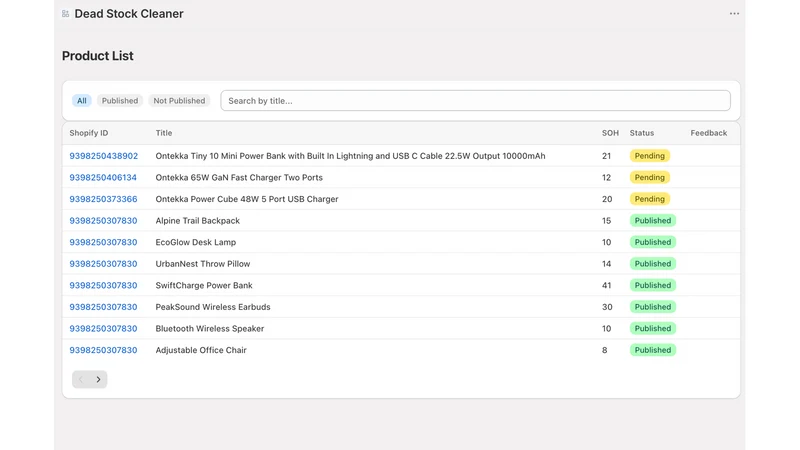Click SOH value 21 for Ontekka Tiny 10
Viewport: 800px width, 450px height.
click(x=606, y=156)
